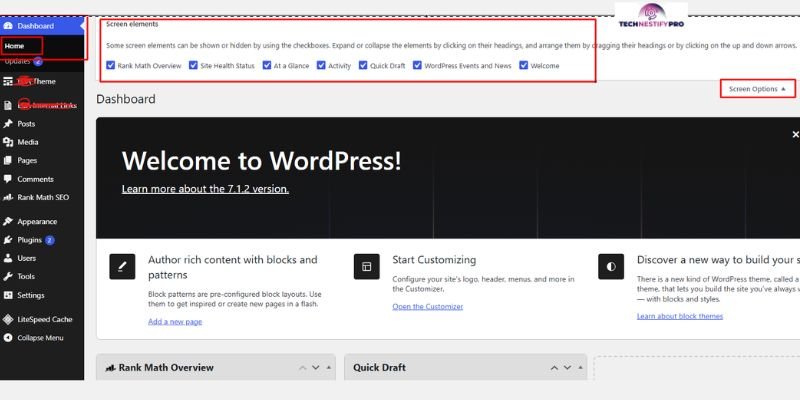Click the Pages icon in sidebar
This screenshot has height=400, width=800.
[x=8, y=161]
